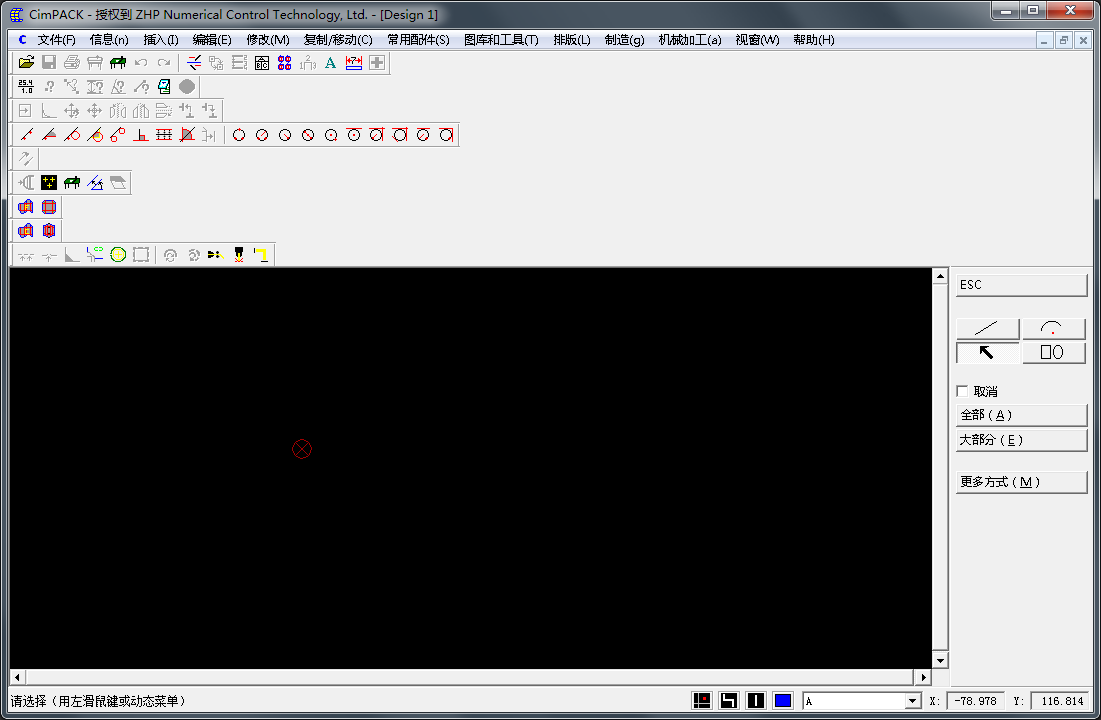
Task: Click the blue color swatch in status bar
Action: pyautogui.click(x=782, y=700)
